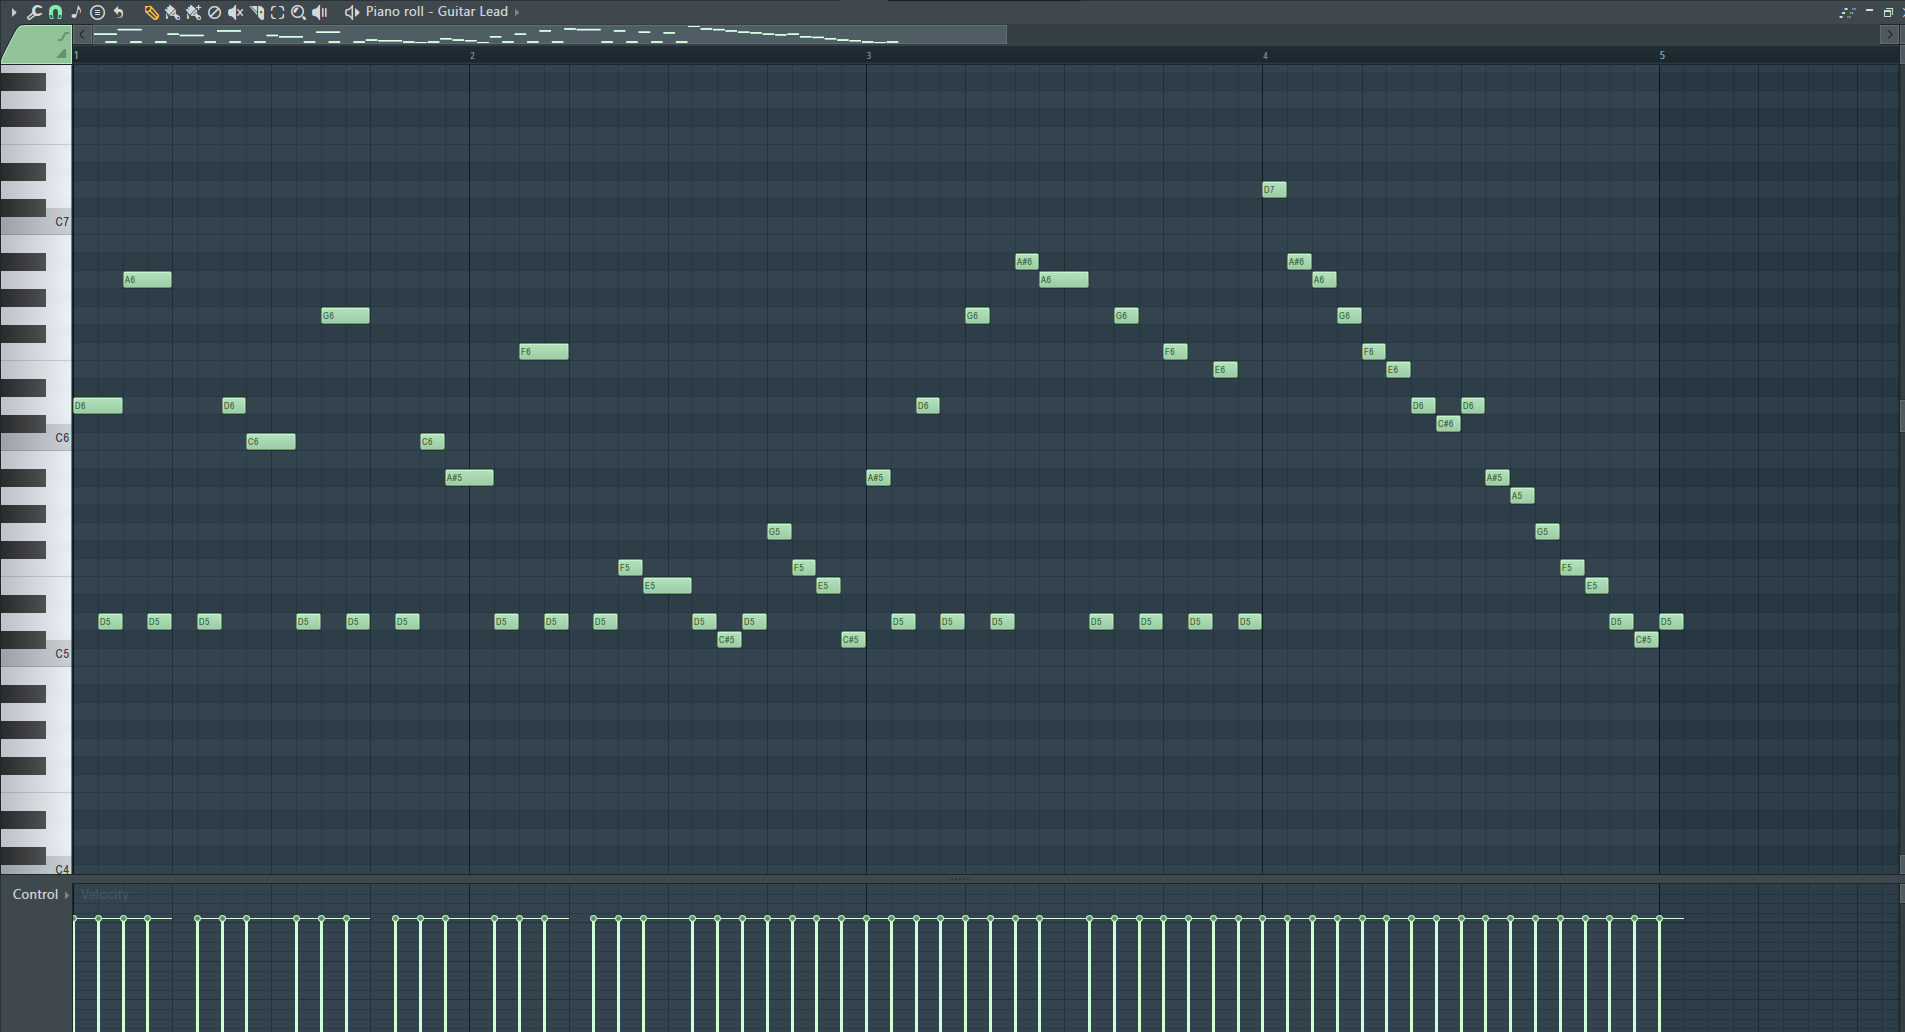Select the Delete tool
The width and height of the screenshot is (1905, 1032).
coord(214,12)
